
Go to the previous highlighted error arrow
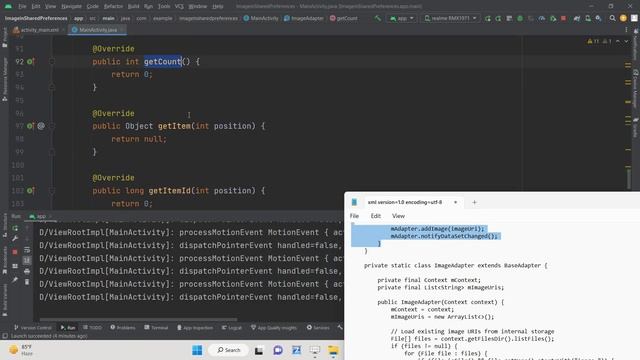tap(618, 41)
